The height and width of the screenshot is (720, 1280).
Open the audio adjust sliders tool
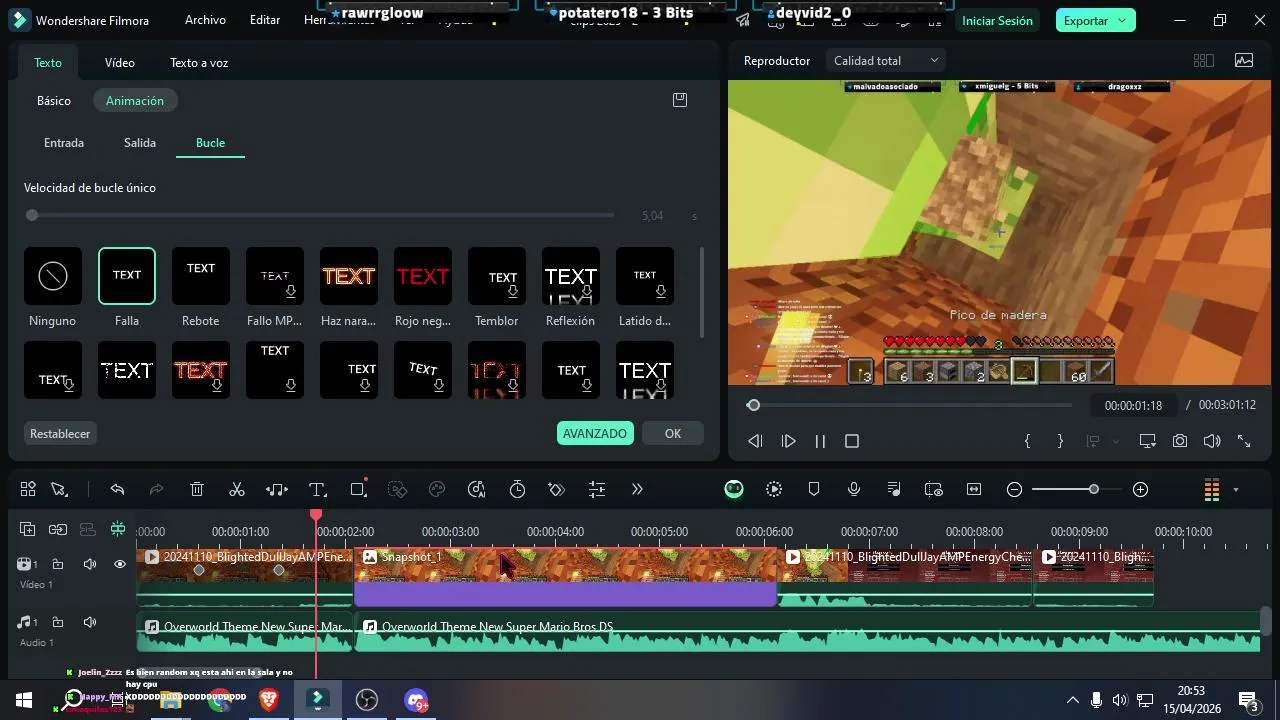point(597,489)
